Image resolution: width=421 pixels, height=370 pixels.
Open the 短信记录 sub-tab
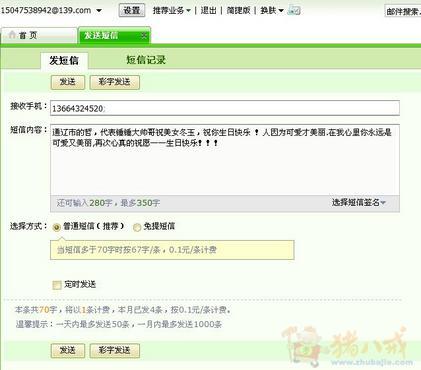(146, 60)
